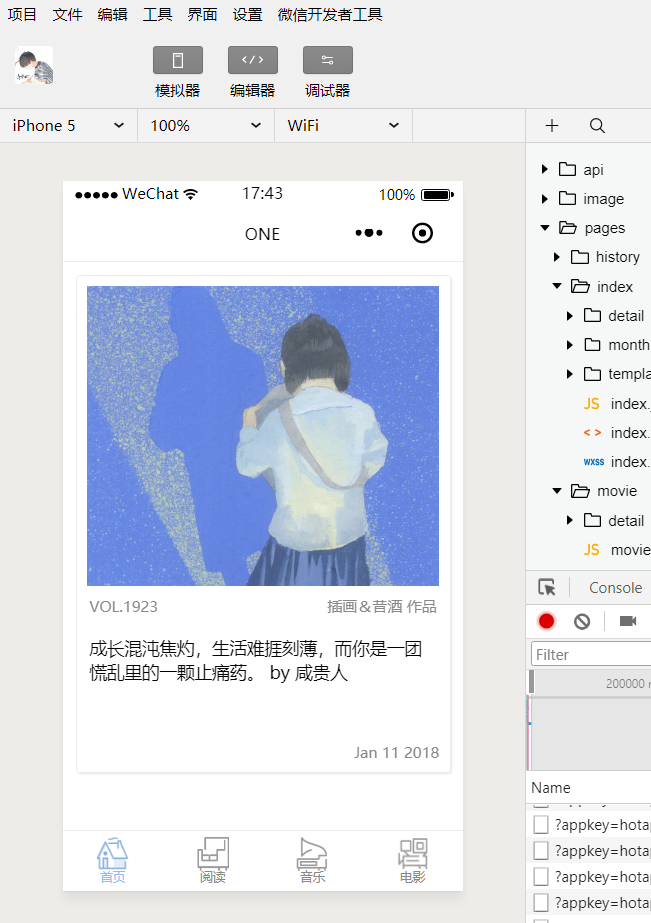
Task: Click the Filter input field
Action: click(591, 655)
